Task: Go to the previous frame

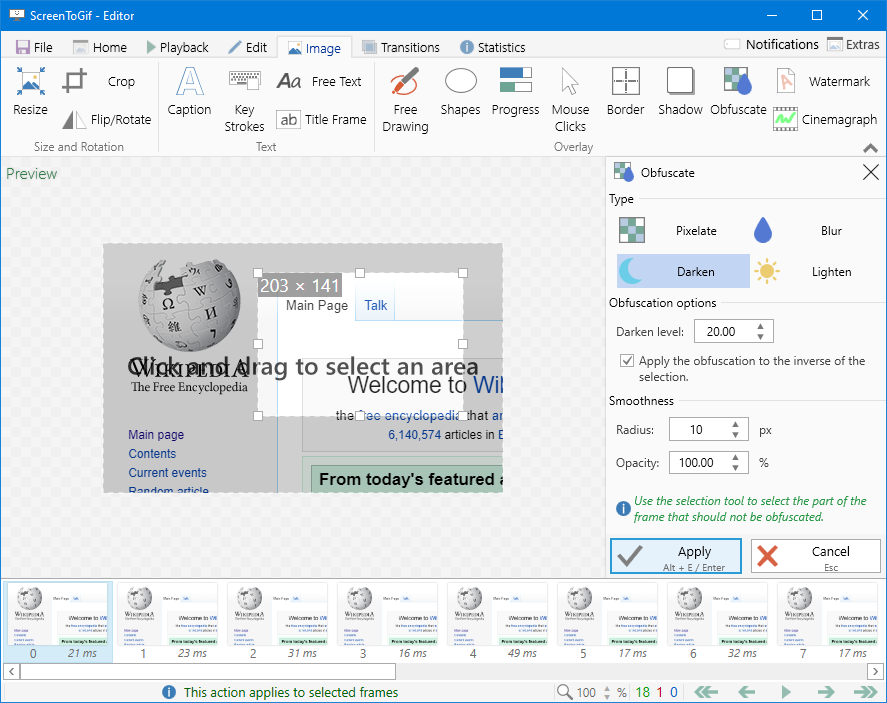Action: (747, 692)
